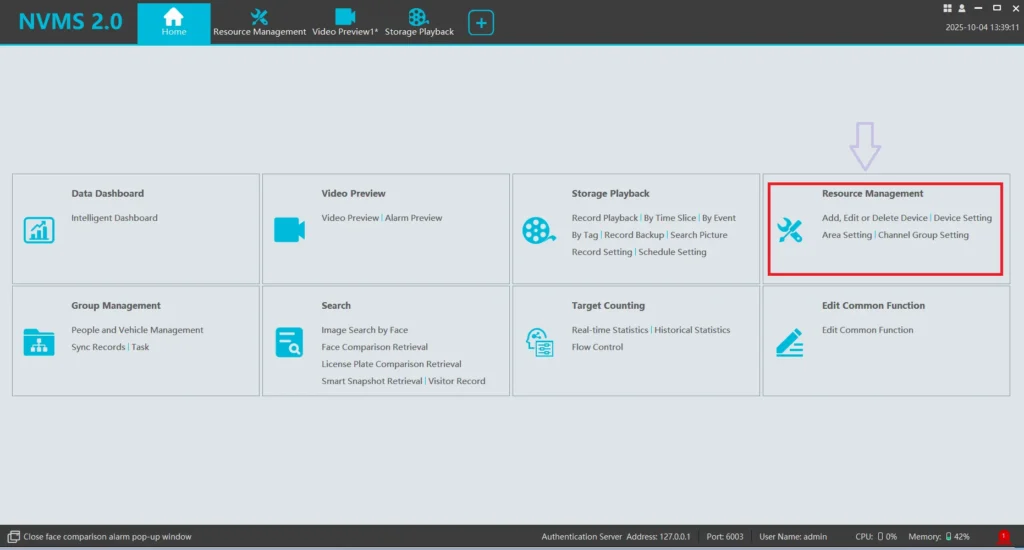
Task: Click the face comparison pop-up window icon
Action: coord(13,537)
